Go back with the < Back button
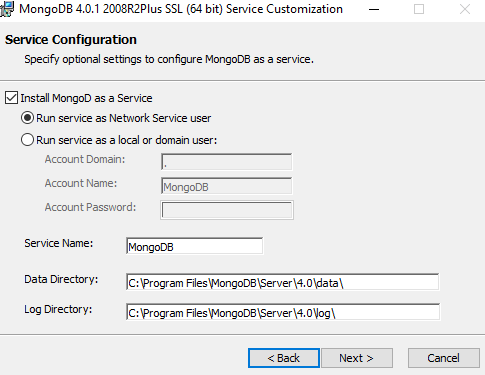The image size is (485, 375). coord(284,358)
